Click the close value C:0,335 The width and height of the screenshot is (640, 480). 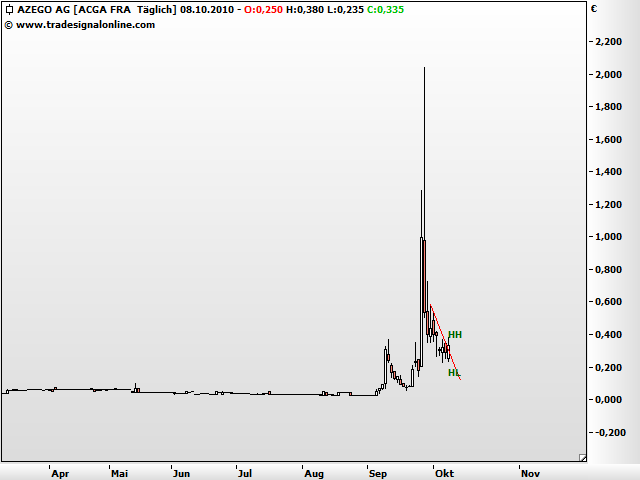click(385, 9)
